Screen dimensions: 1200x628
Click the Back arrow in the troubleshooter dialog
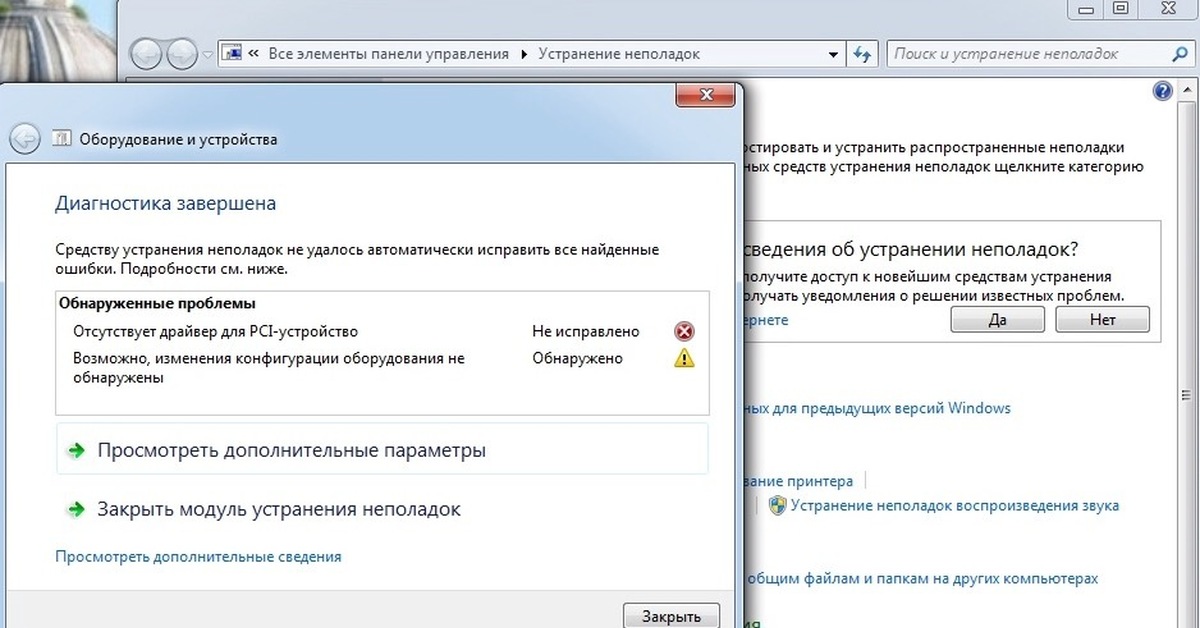coord(25,139)
